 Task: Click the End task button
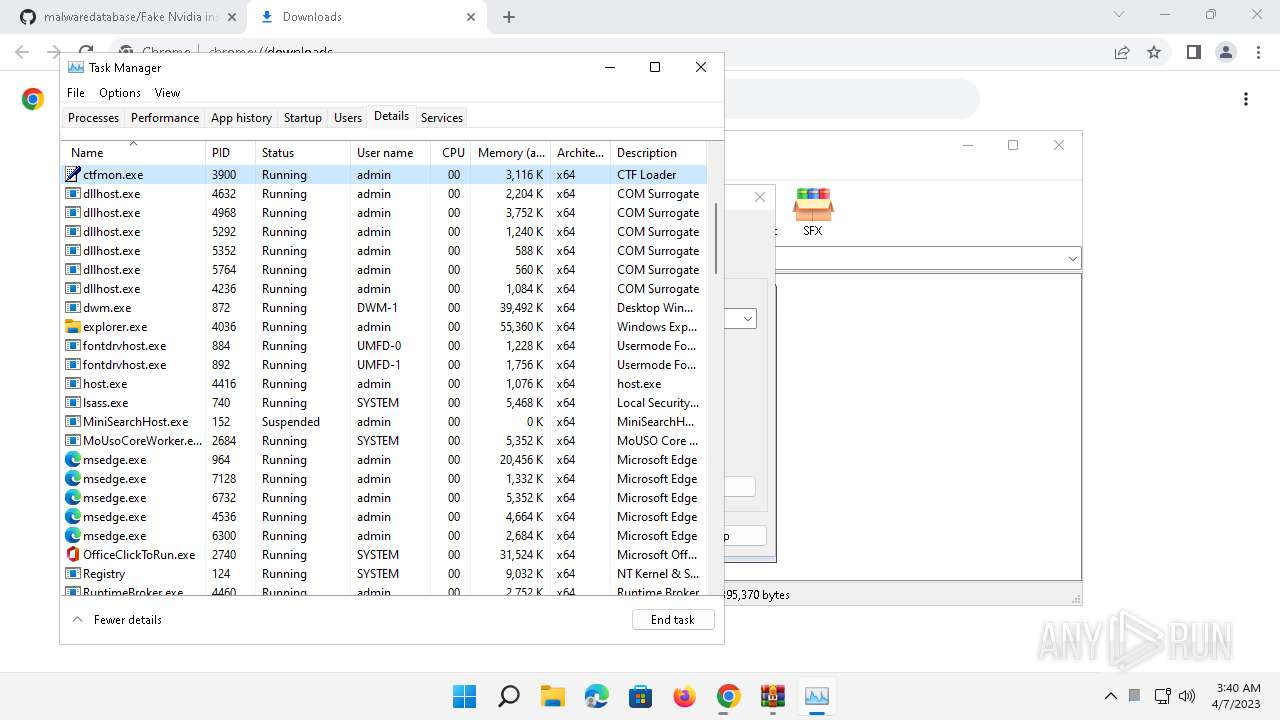673,620
